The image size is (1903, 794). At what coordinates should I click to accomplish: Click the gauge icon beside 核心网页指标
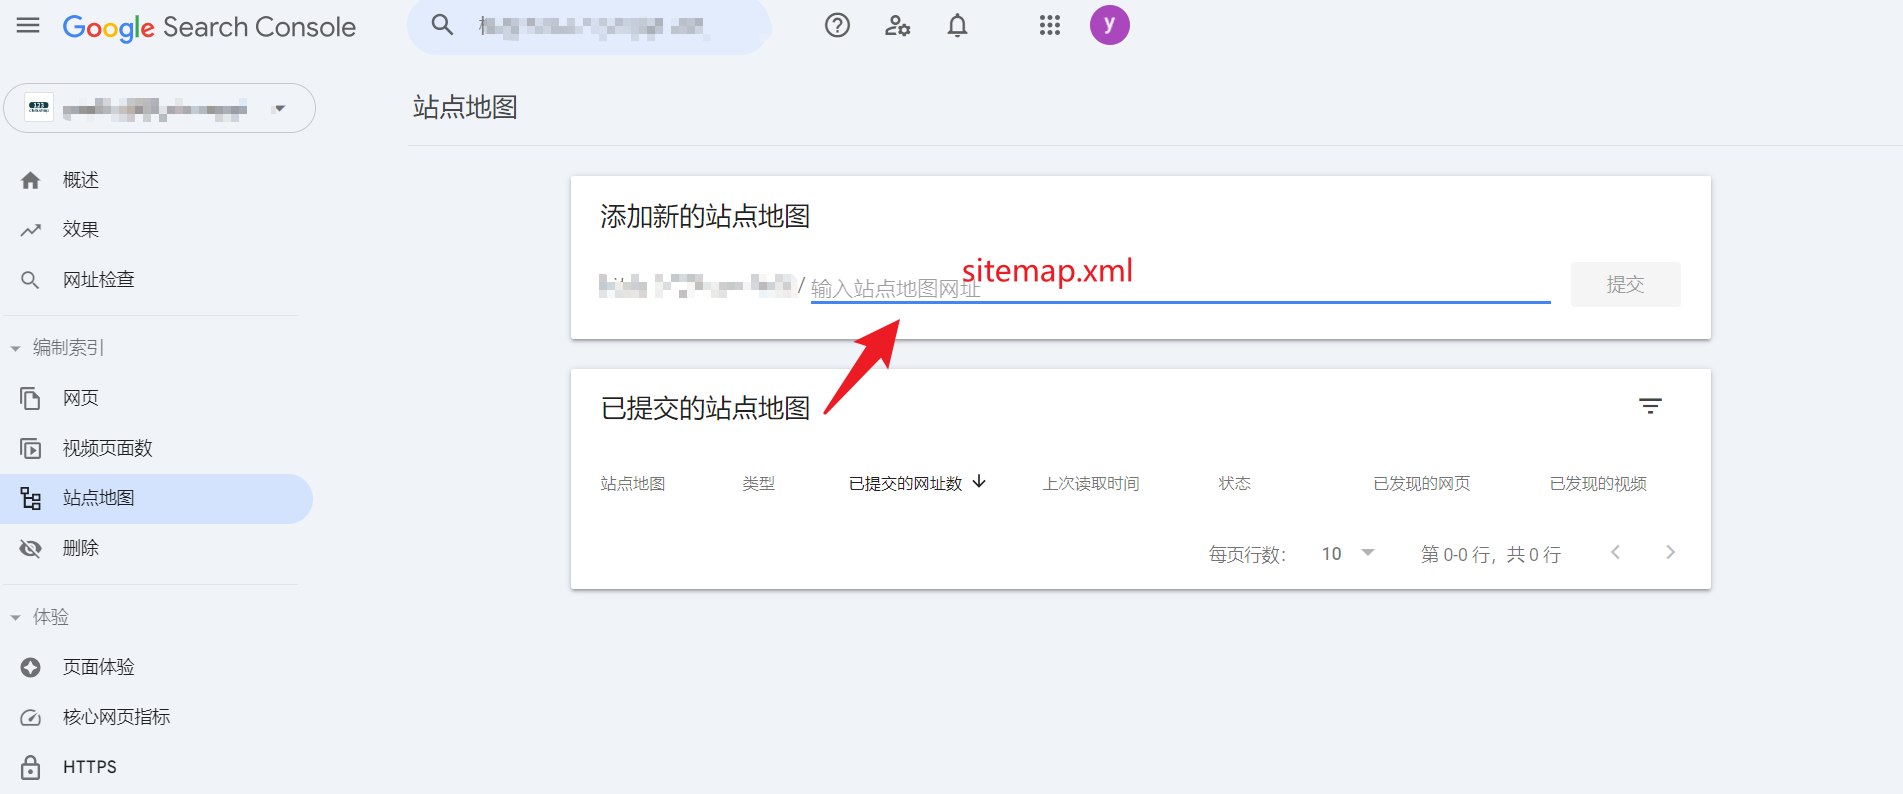click(31, 718)
